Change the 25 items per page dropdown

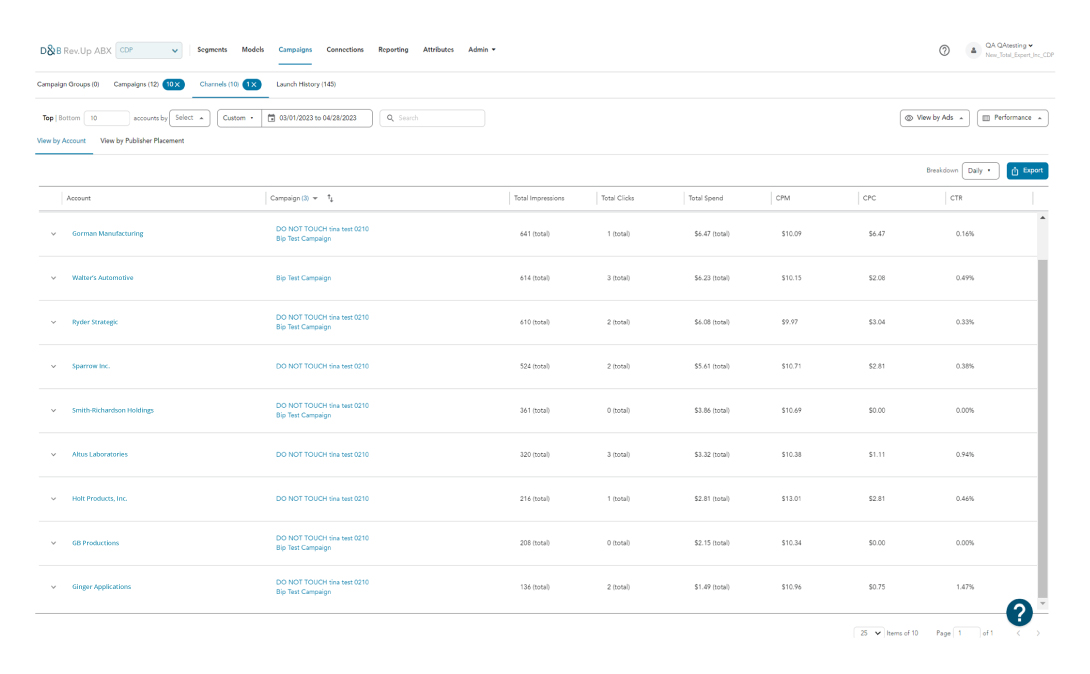click(x=869, y=633)
